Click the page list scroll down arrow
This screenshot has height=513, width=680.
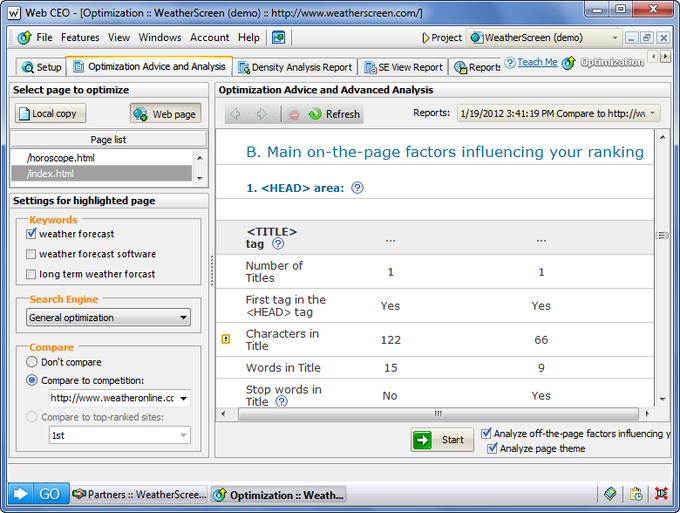[199, 178]
